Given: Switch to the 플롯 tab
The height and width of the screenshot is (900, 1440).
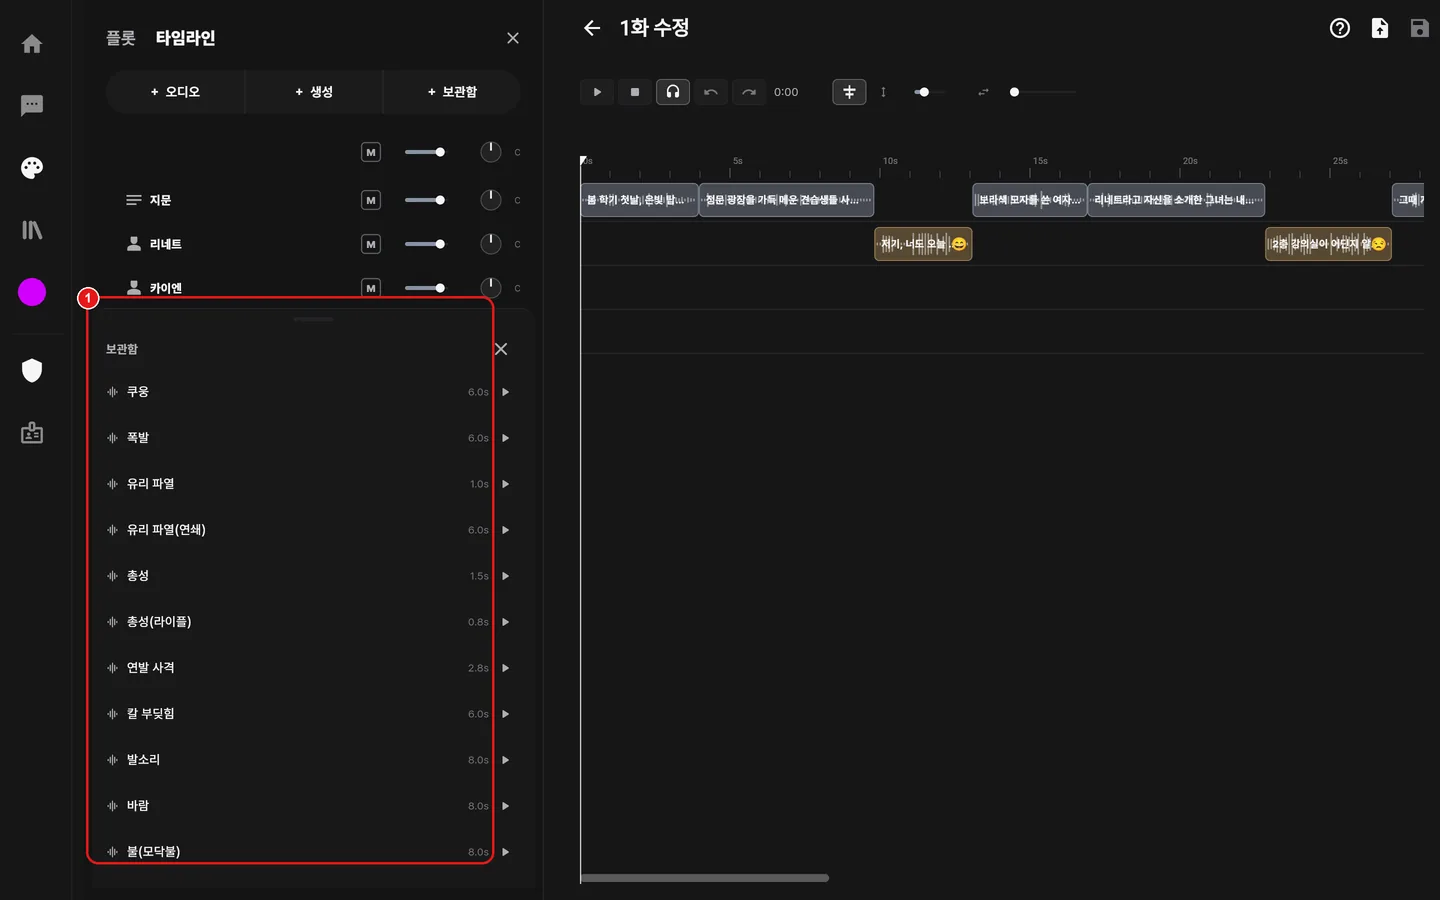Looking at the screenshot, I should (121, 38).
